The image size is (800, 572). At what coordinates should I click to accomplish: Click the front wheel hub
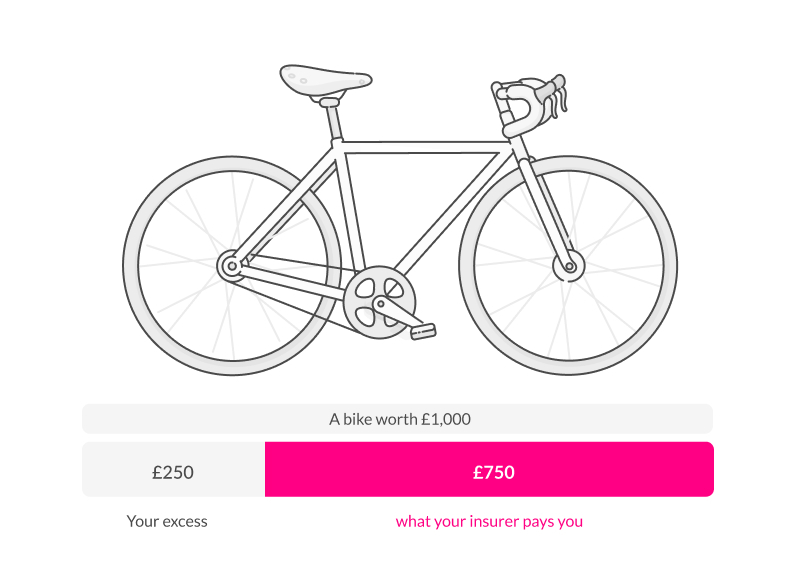click(570, 266)
